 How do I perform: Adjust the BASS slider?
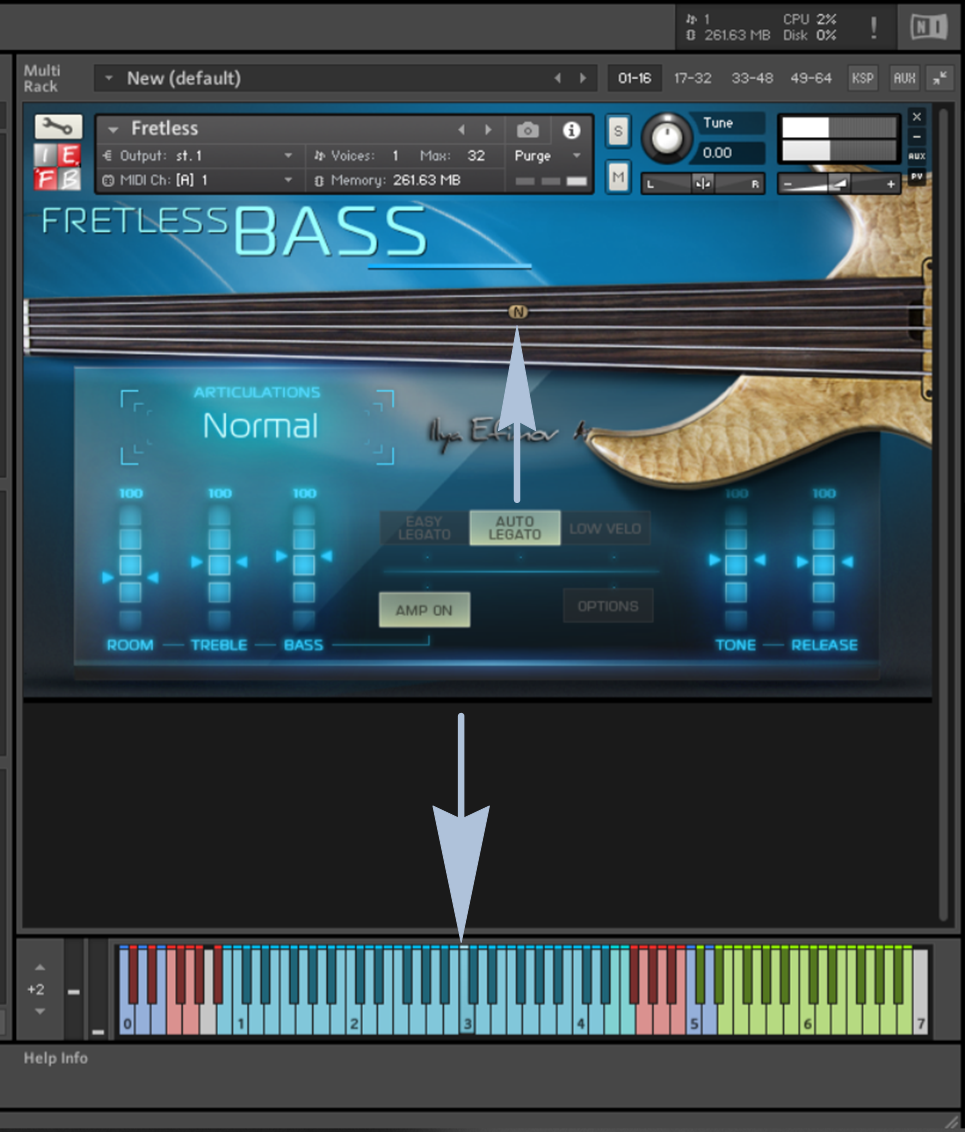[x=304, y=569]
